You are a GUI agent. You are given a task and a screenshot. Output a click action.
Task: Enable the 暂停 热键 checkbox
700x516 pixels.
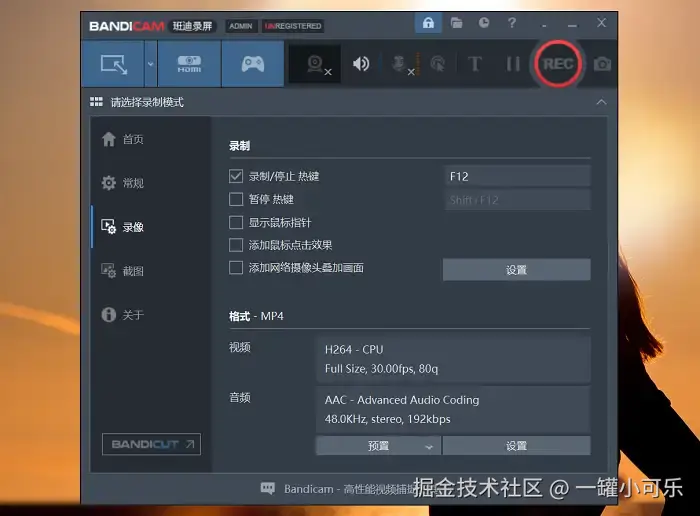tap(236, 199)
